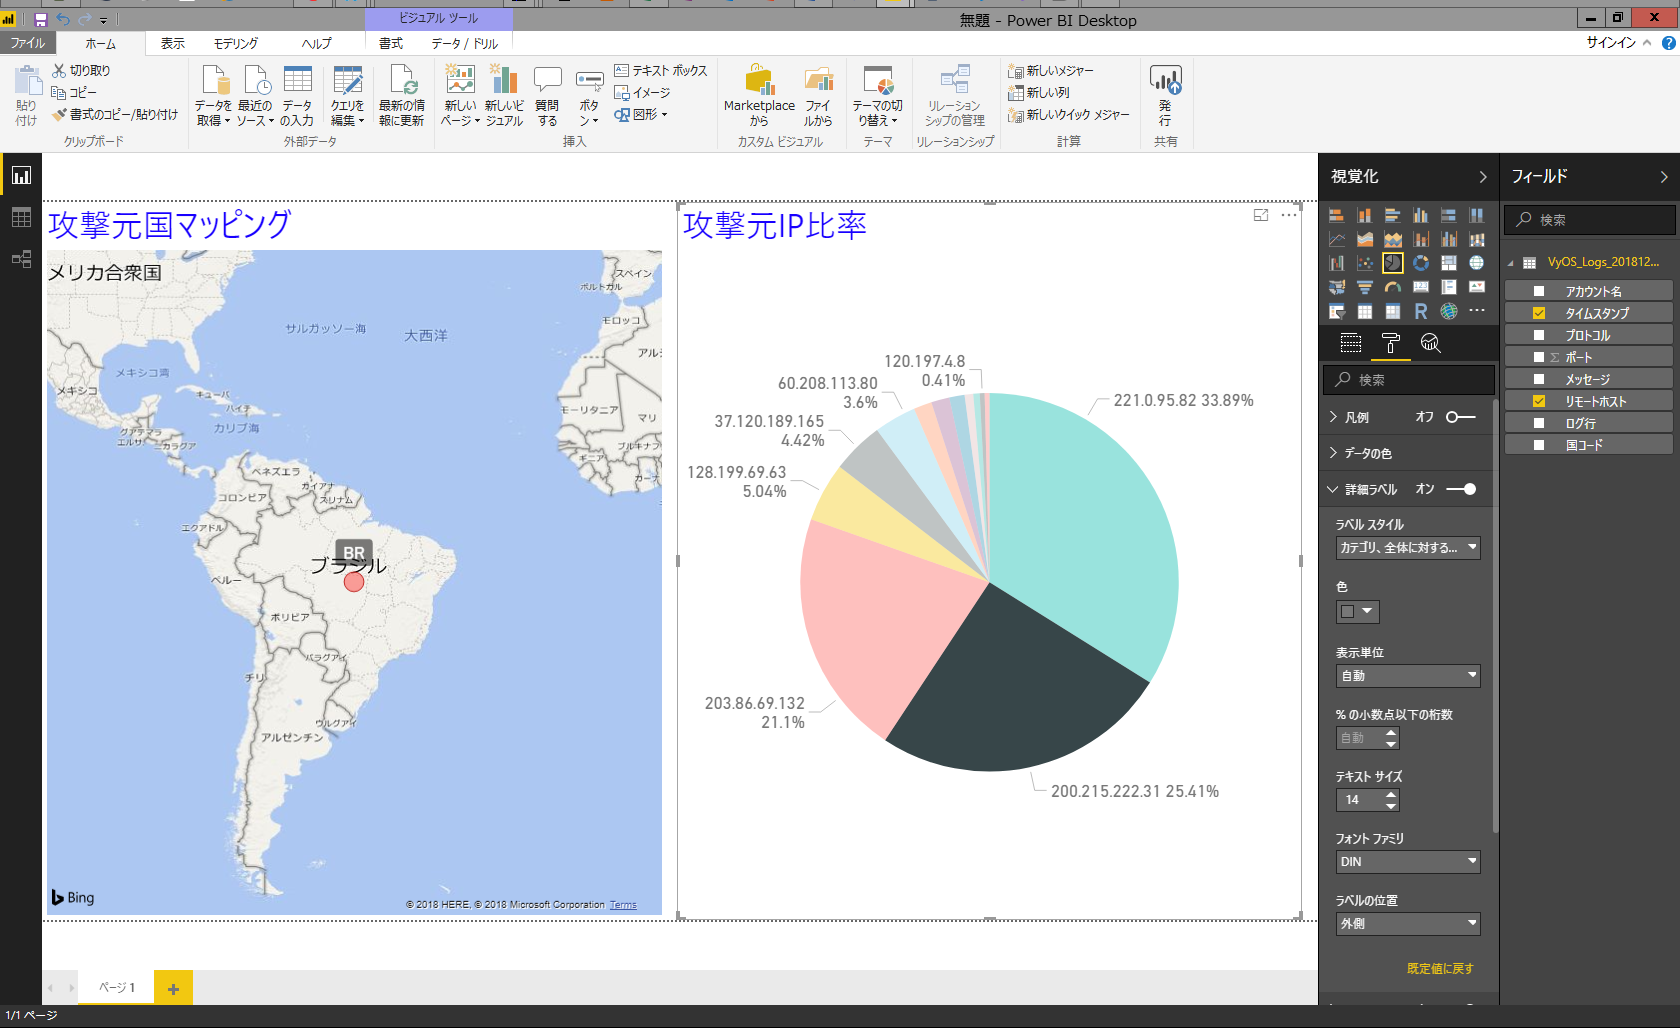1680x1028 pixels.
Task: Click focus mode icon on pie chart
Action: pyautogui.click(x=1261, y=215)
